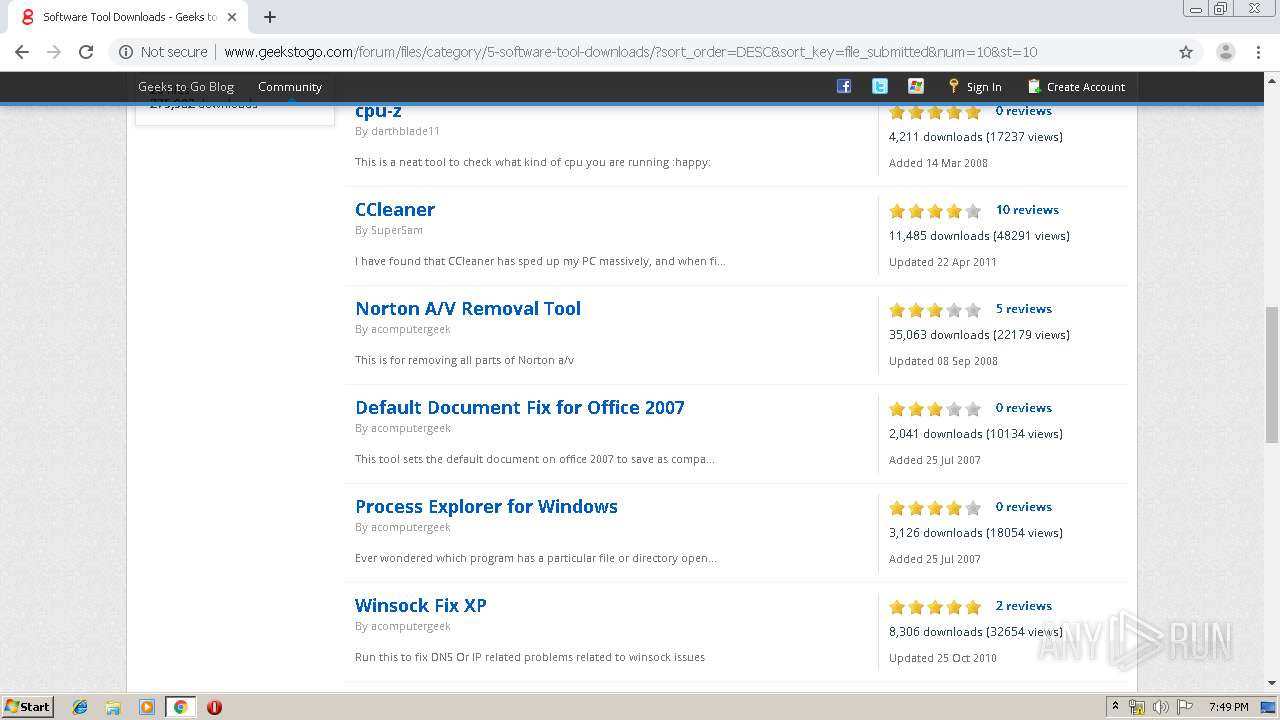This screenshot has height=720, width=1280.
Task: Open Winsock Fix XP listing
Action: click(421, 605)
